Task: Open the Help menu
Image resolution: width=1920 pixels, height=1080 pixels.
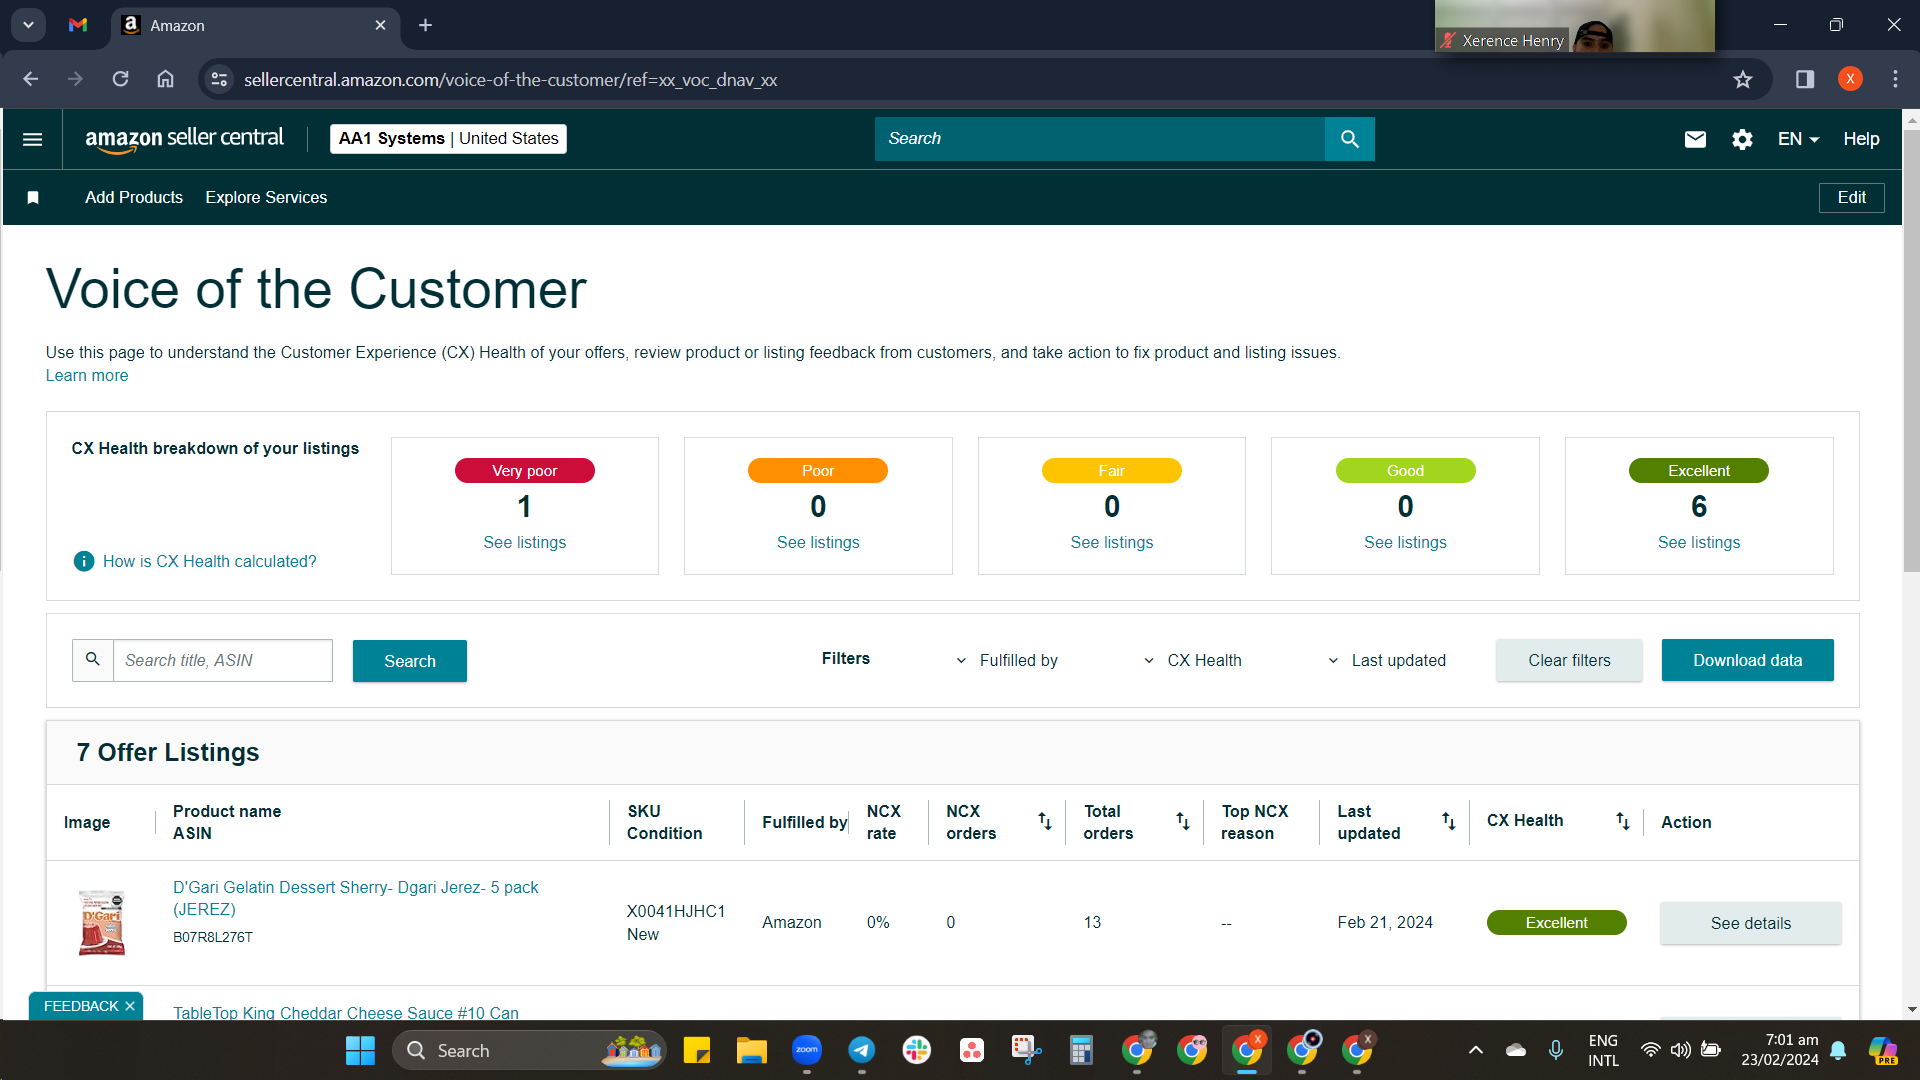Action: click(1861, 139)
